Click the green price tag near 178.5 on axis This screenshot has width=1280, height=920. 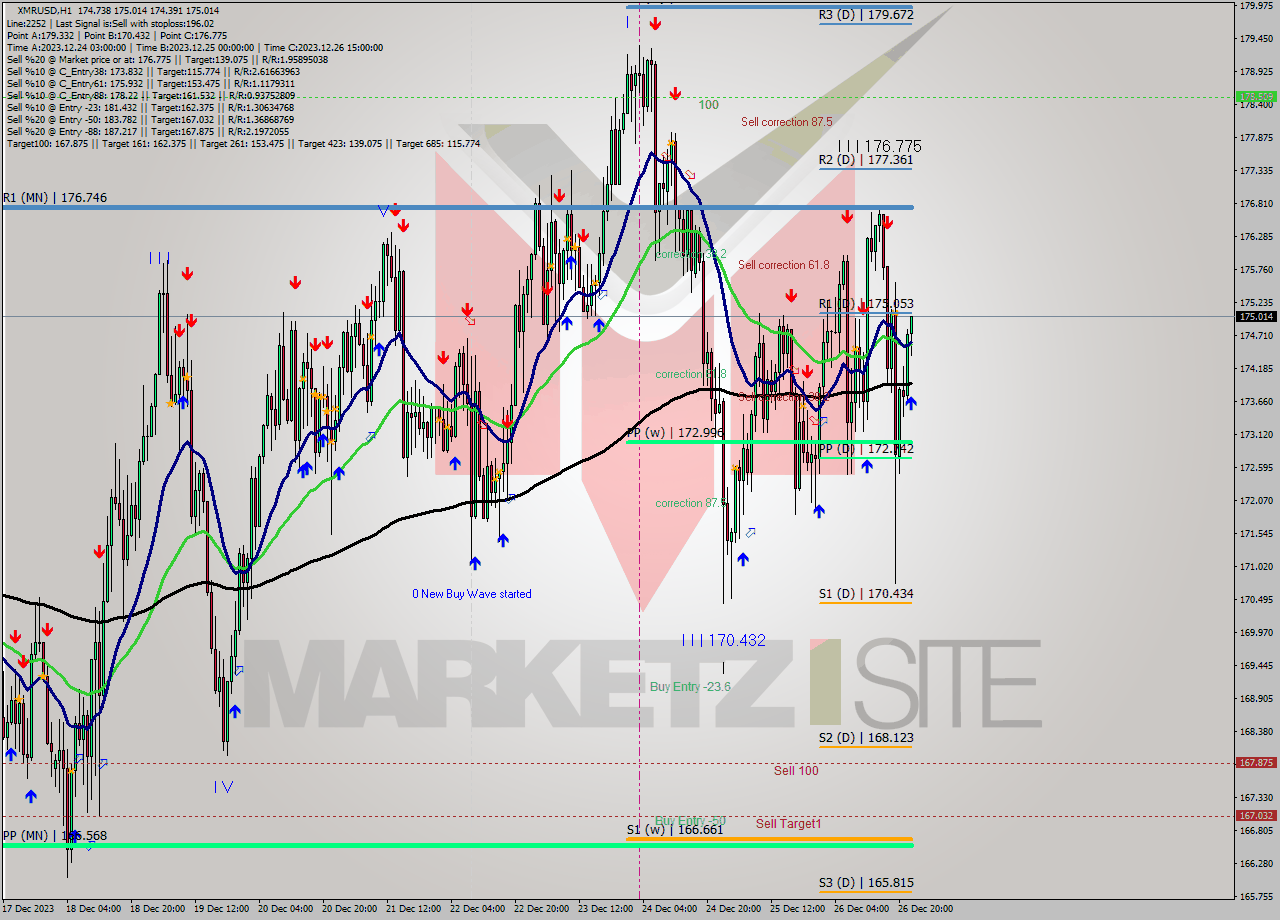point(1256,97)
